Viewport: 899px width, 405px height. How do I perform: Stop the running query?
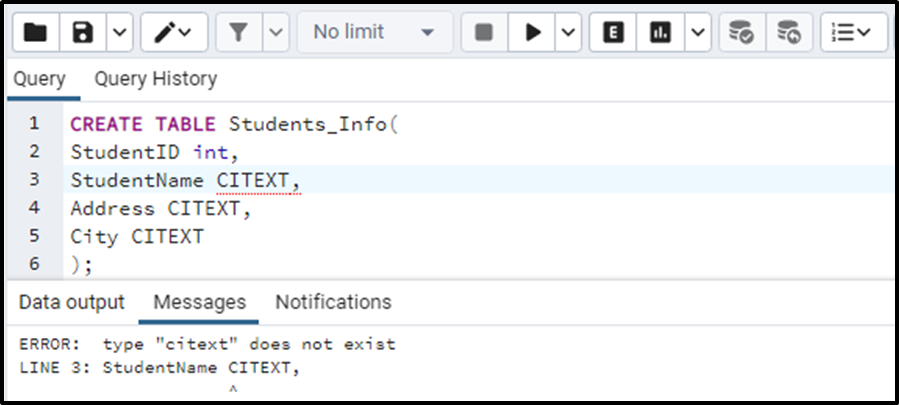tap(484, 33)
